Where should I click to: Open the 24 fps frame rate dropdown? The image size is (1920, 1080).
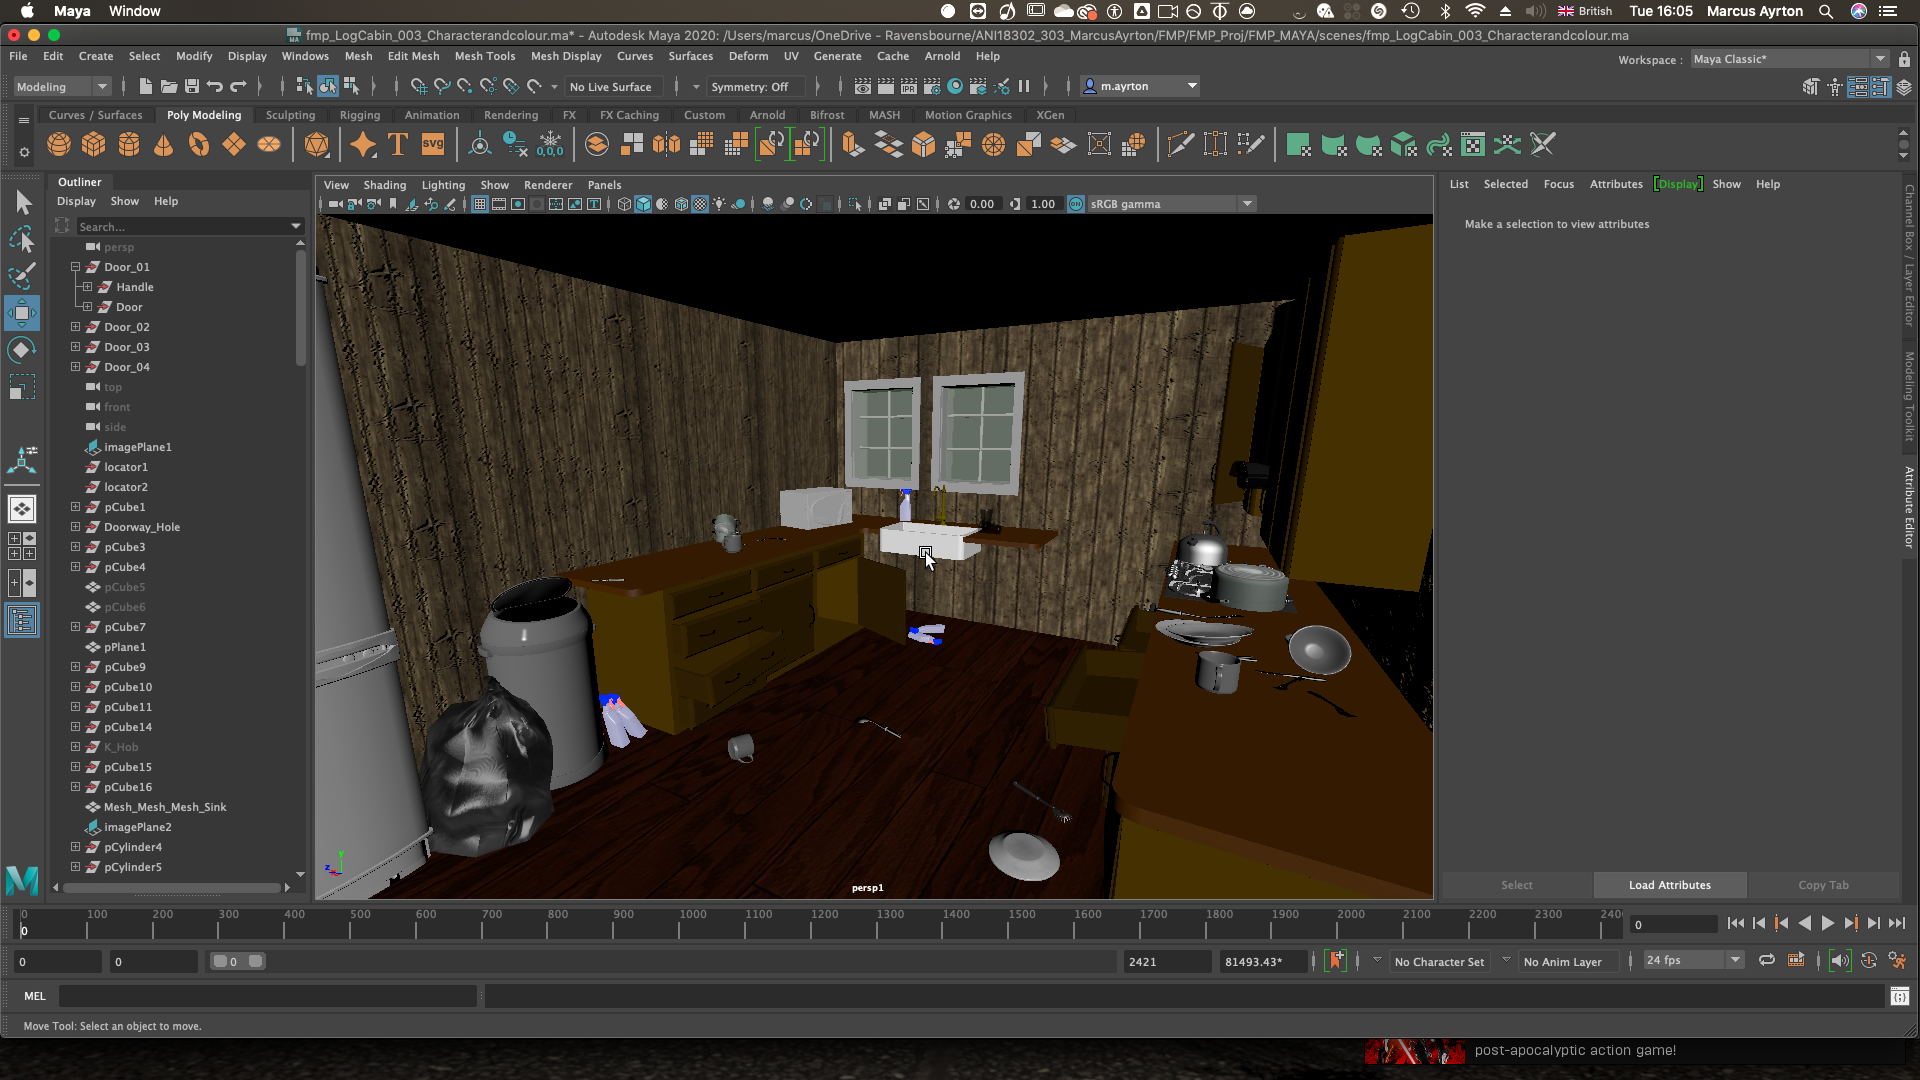[x=1694, y=960]
